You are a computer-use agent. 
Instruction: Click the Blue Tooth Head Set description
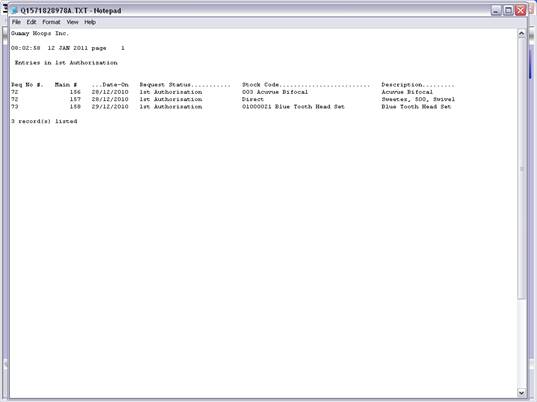click(x=416, y=107)
